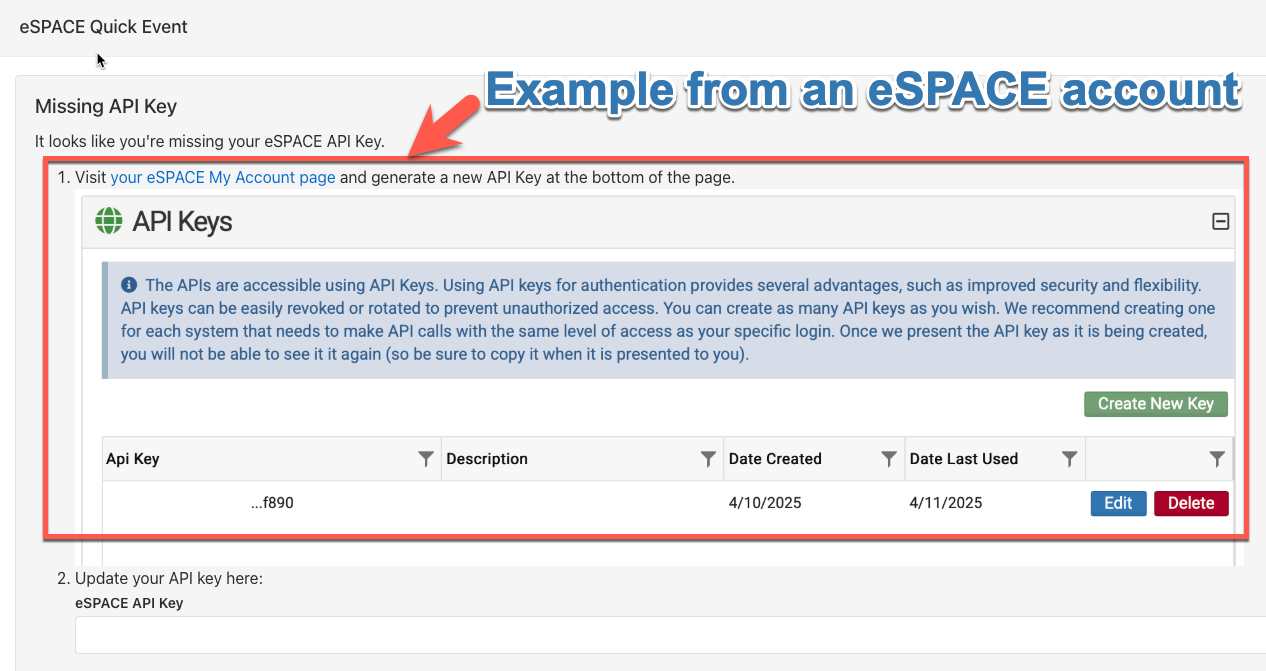Open the Date Created column filter
The height and width of the screenshot is (671, 1266).
coord(888,459)
